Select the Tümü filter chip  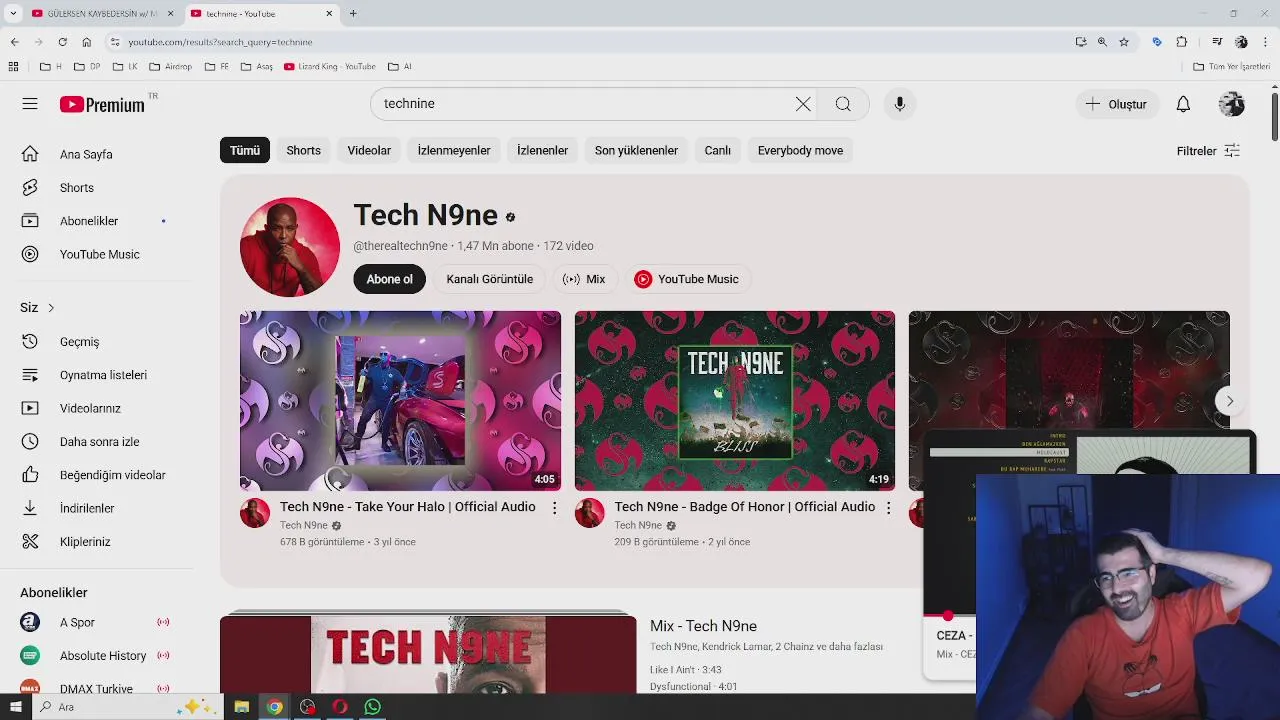point(245,150)
